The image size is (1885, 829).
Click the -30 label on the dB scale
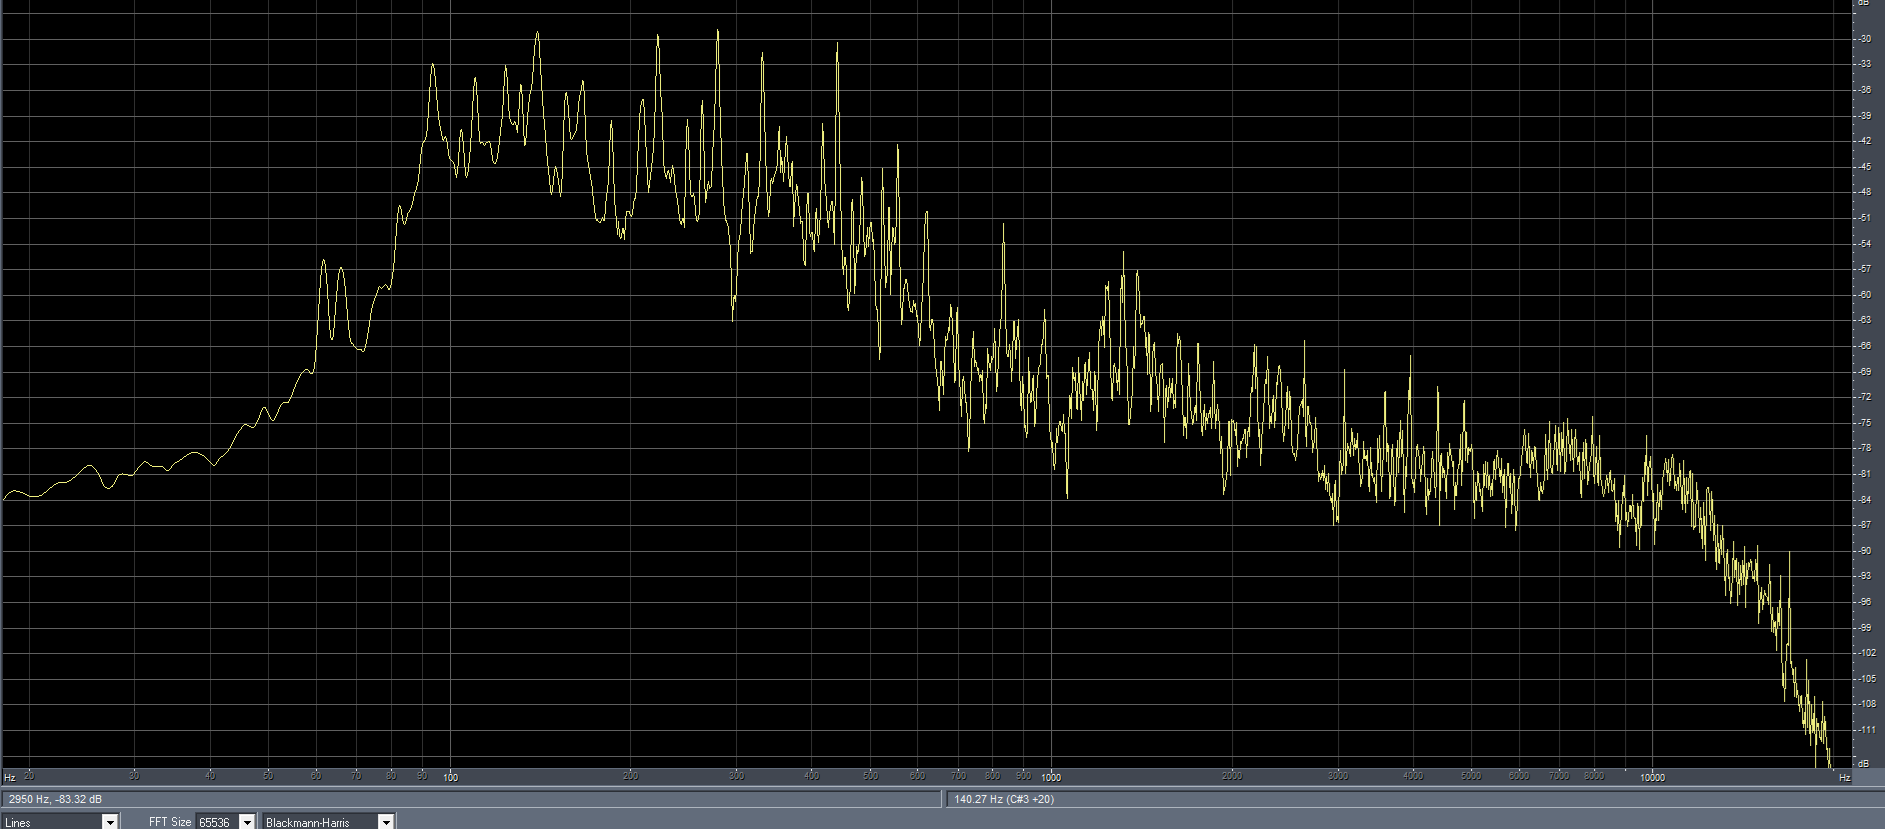pyautogui.click(x=1865, y=38)
